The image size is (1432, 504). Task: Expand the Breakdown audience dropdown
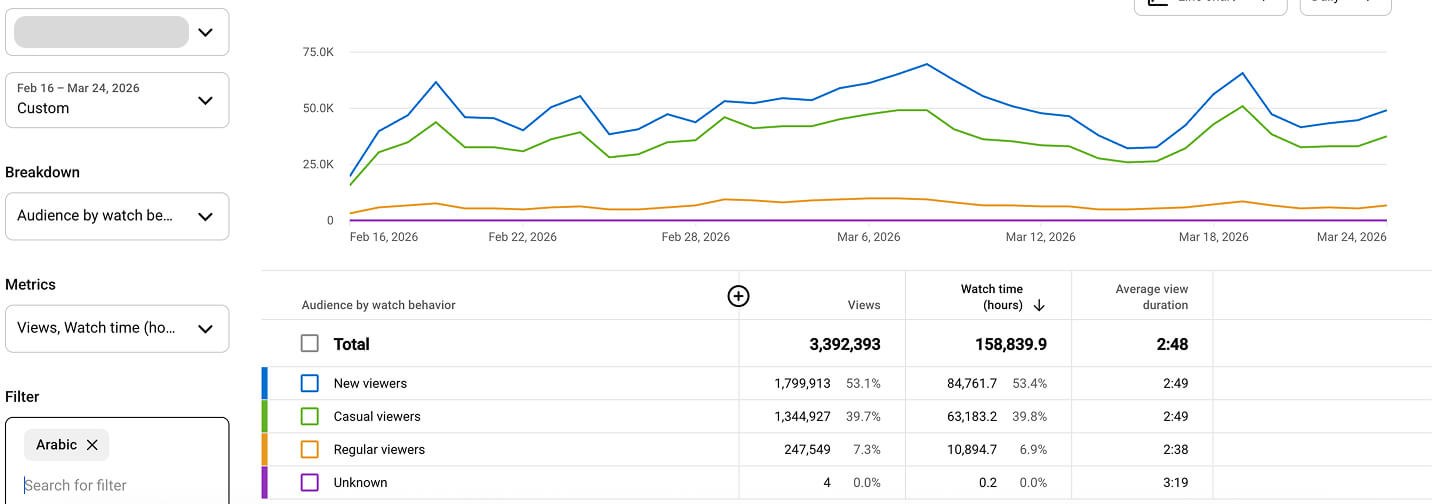coord(117,216)
